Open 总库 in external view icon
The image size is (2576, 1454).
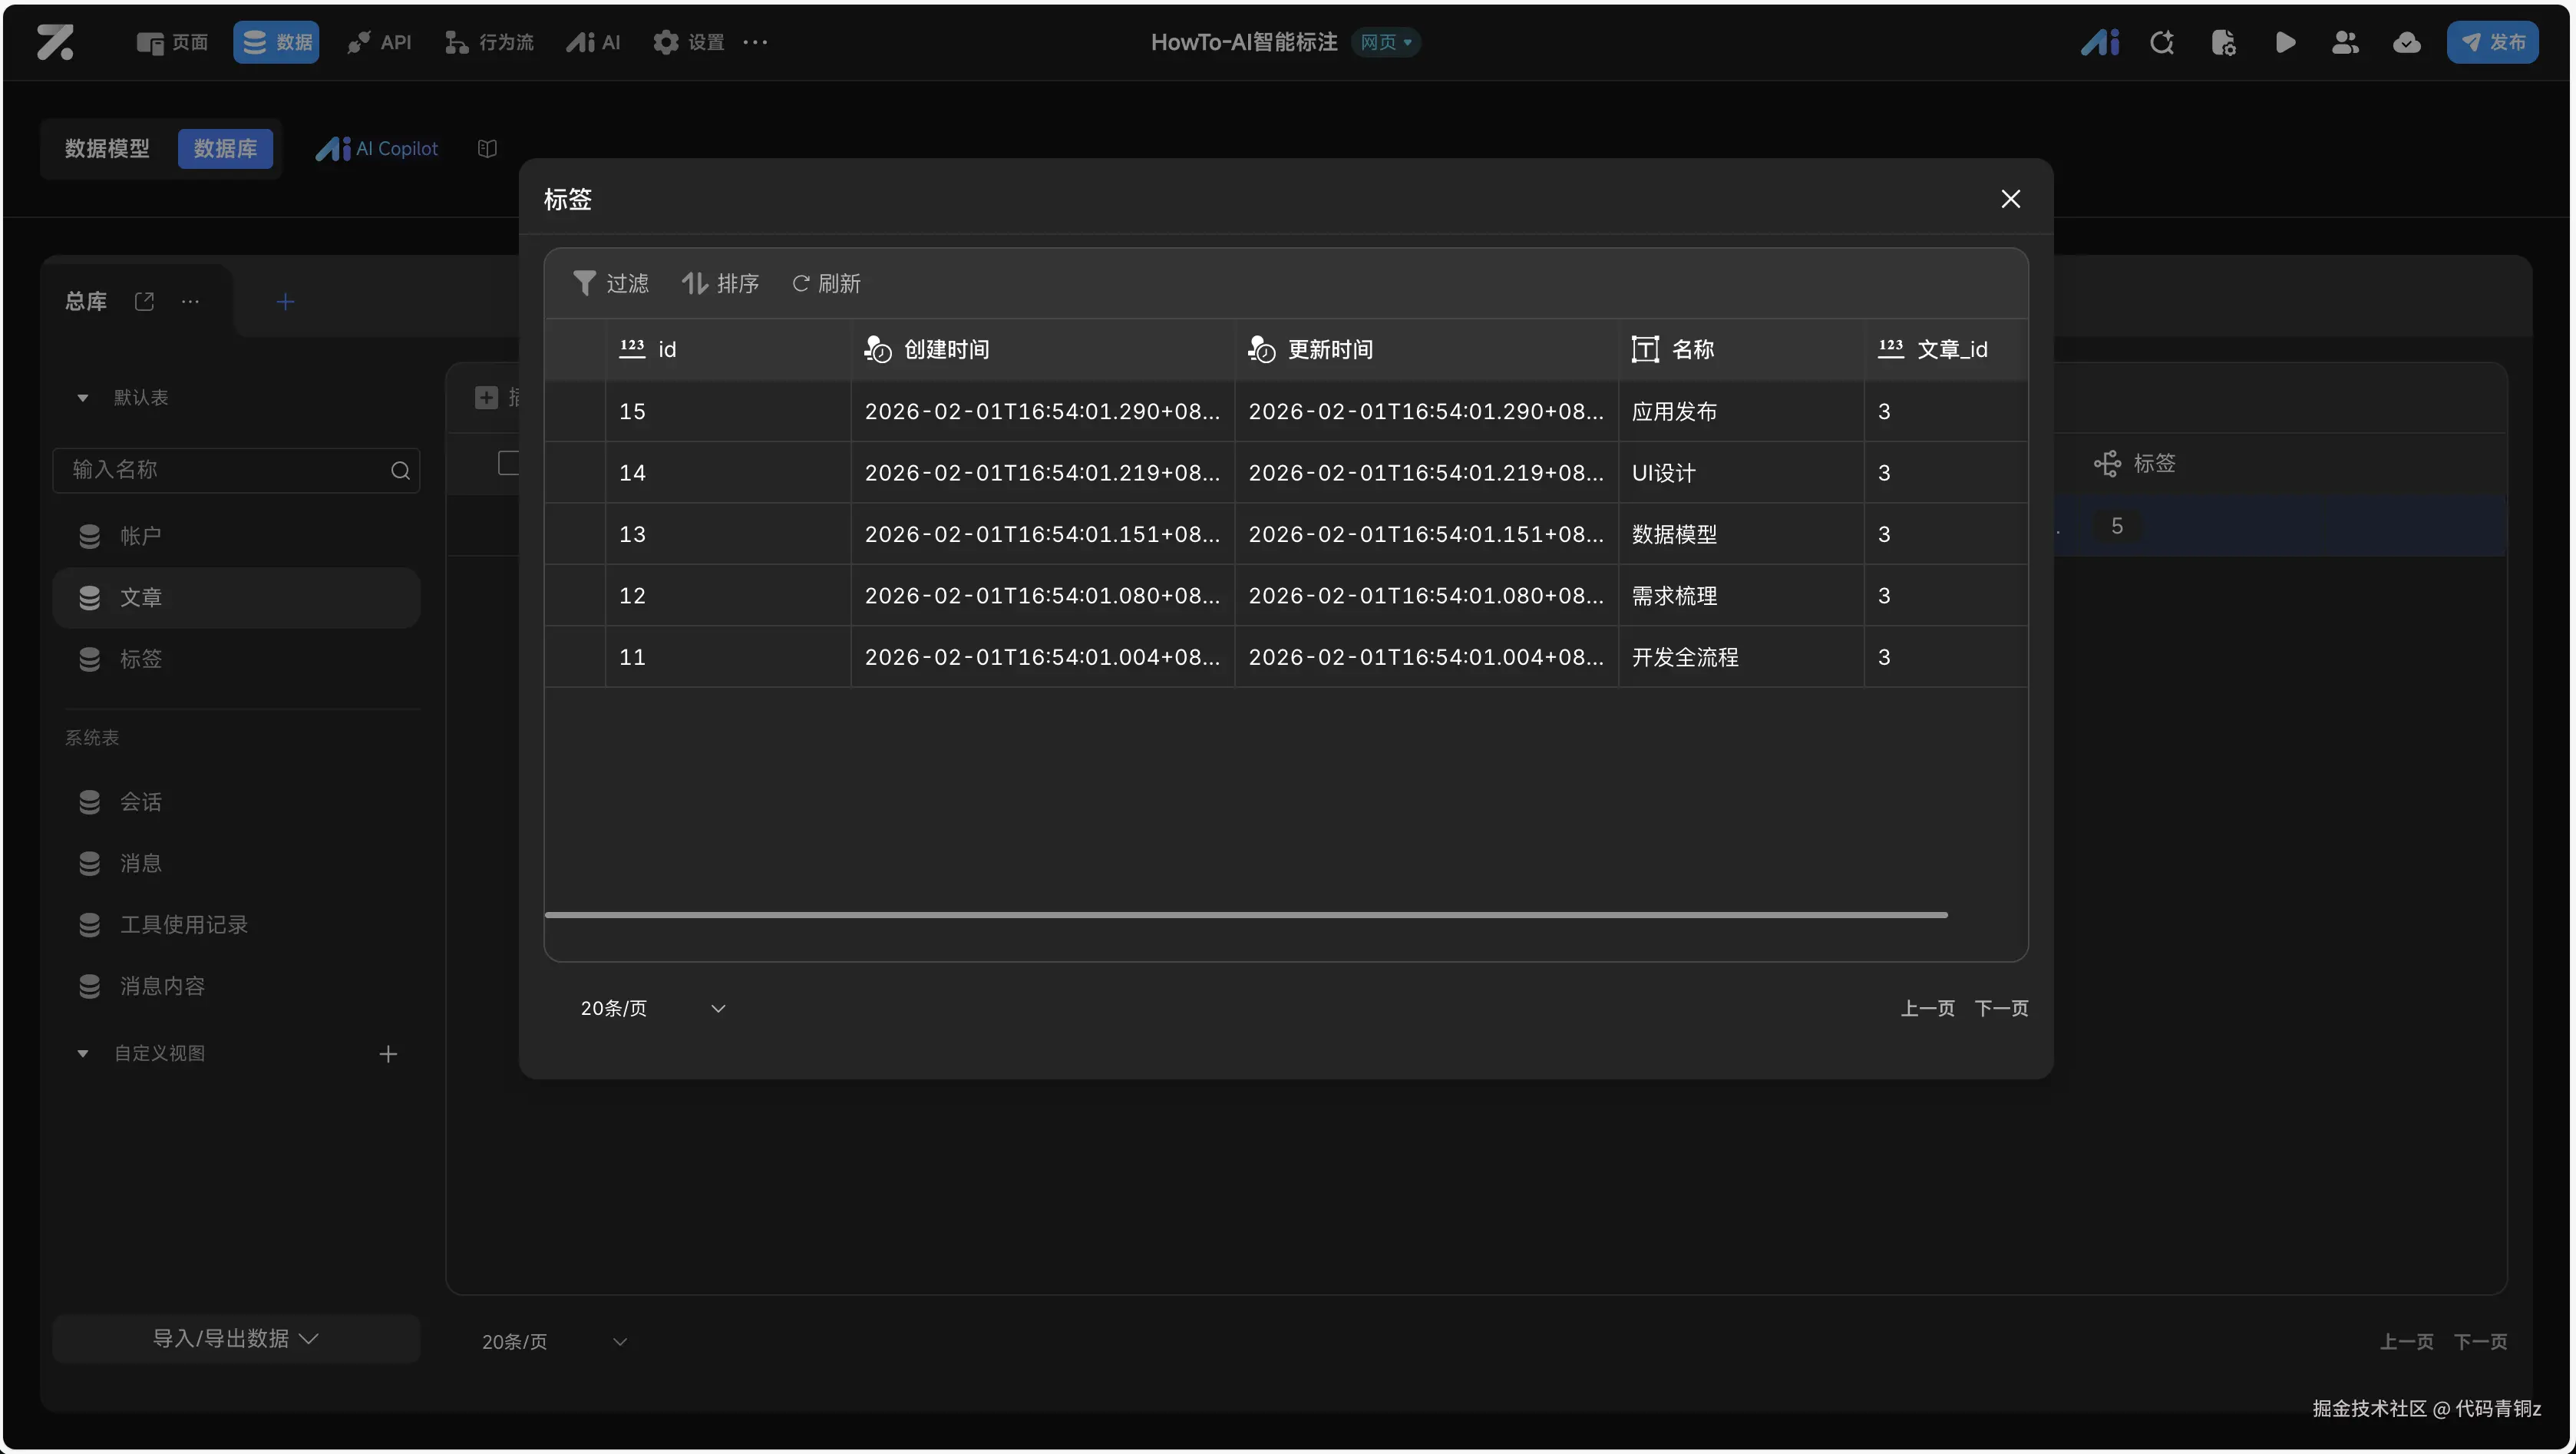[144, 301]
